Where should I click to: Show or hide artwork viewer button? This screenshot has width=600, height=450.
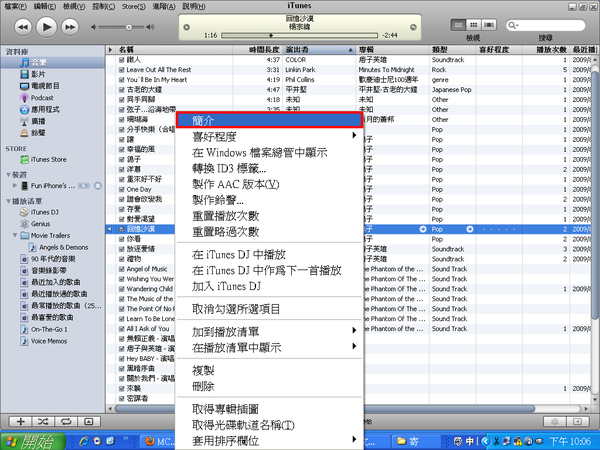(x=88, y=422)
